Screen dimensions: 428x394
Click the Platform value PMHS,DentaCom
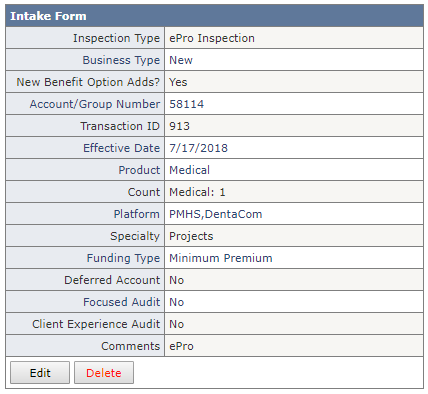216,214
